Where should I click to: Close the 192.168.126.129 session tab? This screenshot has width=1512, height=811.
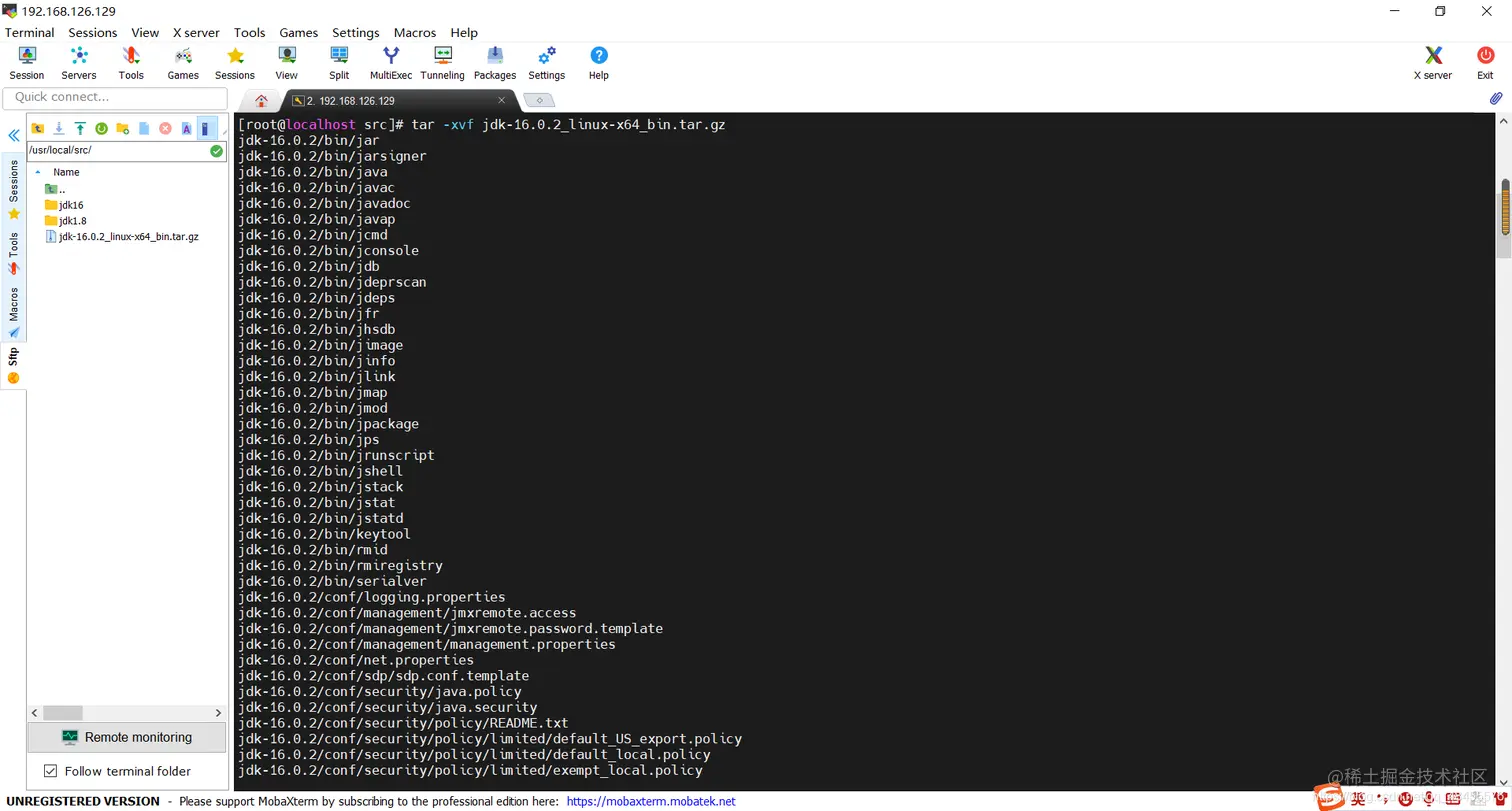(502, 100)
